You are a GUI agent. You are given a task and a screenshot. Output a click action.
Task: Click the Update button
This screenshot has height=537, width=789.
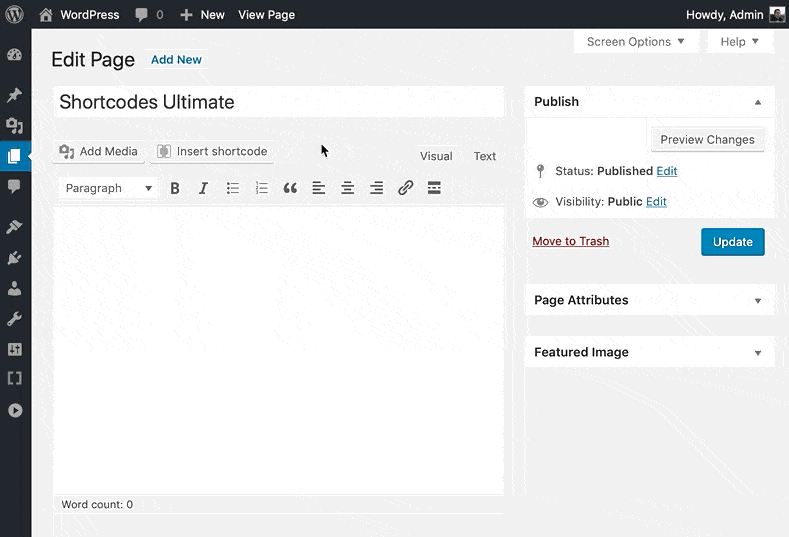[x=732, y=242]
